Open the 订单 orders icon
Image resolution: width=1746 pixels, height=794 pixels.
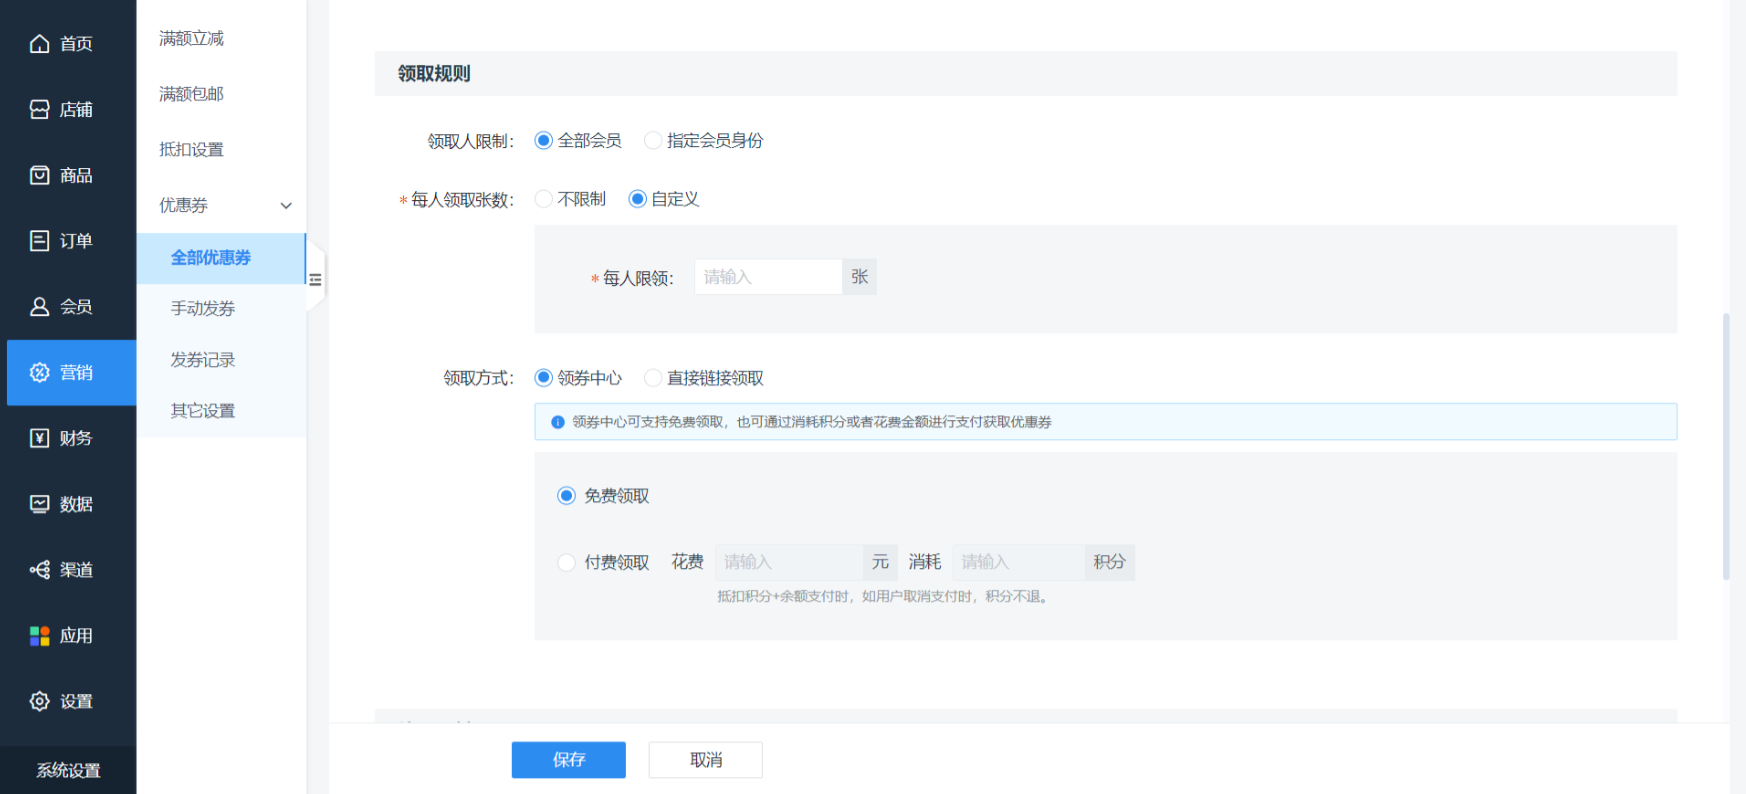point(40,241)
